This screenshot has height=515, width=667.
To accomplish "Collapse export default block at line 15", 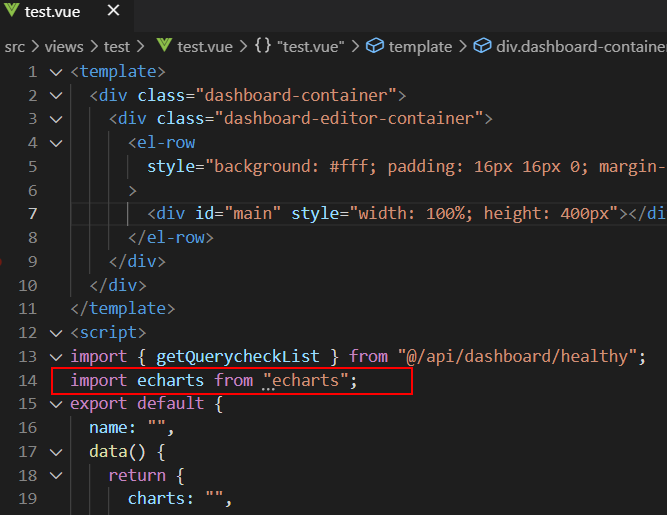I will (x=56, y=404).
